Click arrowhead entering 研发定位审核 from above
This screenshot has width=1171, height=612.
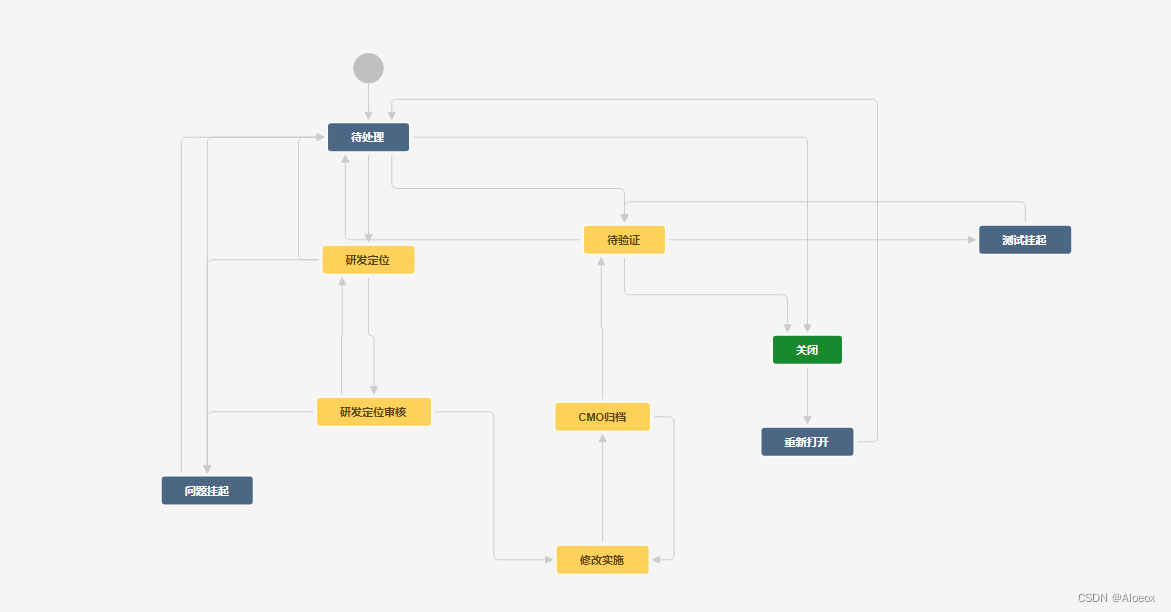(374, 390)
